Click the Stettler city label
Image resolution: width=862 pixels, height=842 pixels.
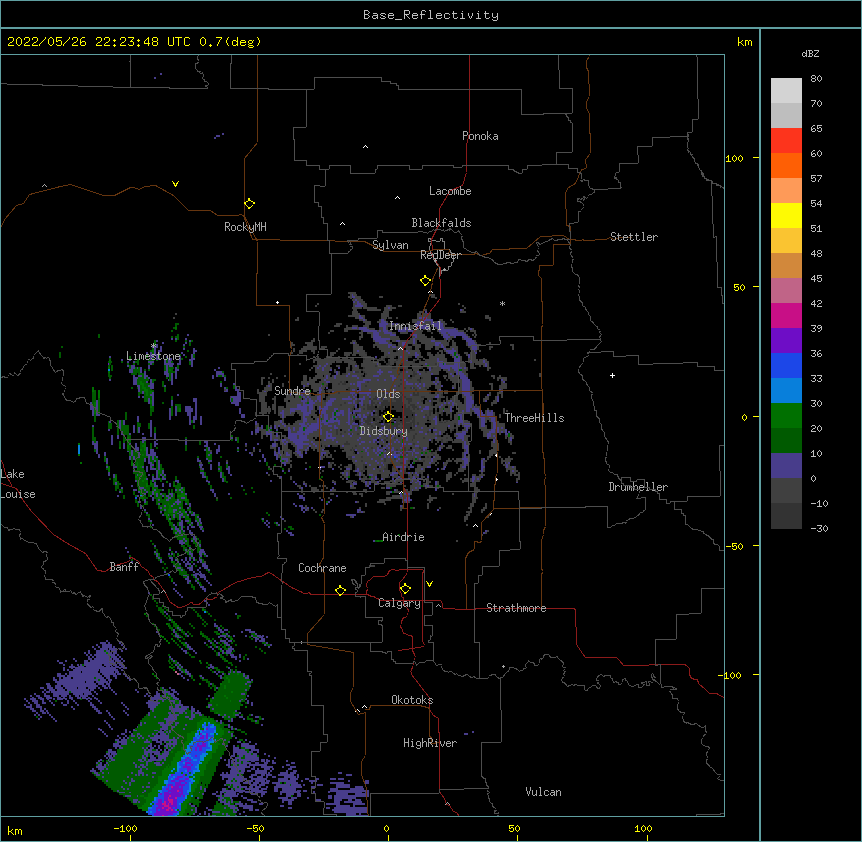click(634, 237)
